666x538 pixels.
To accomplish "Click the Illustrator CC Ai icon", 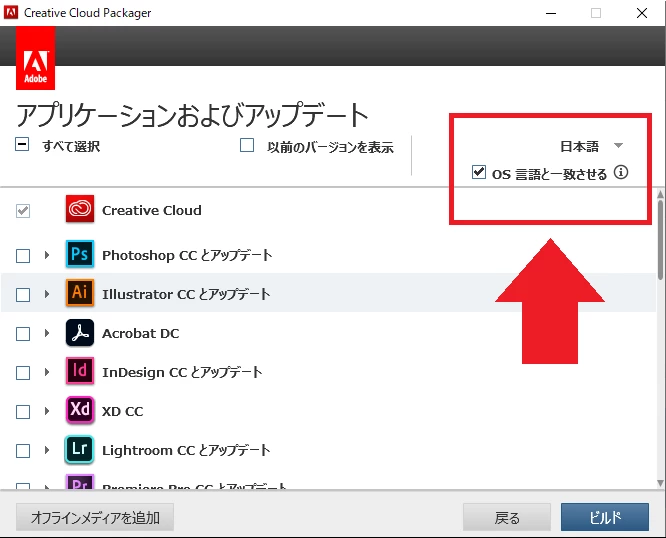I will 80,293.
